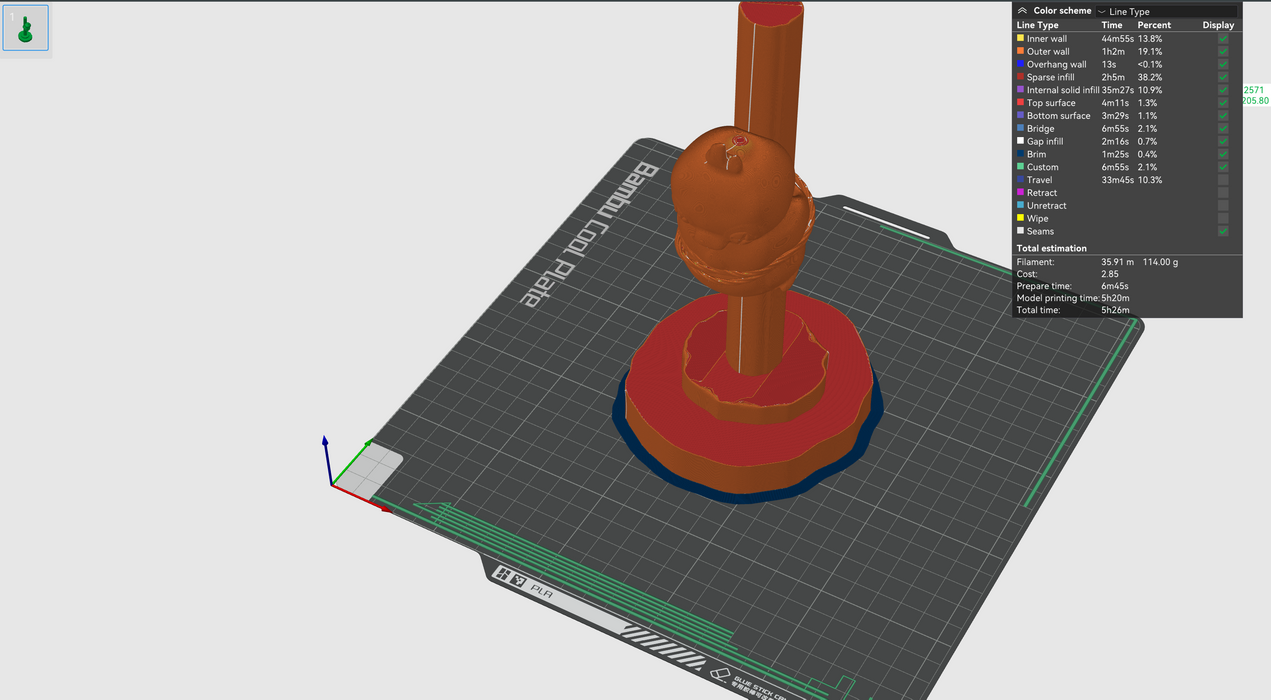Click the XYZ axes origin gizmo
The width and height of the screenshot is (1271, 700).
coord(331,485)
